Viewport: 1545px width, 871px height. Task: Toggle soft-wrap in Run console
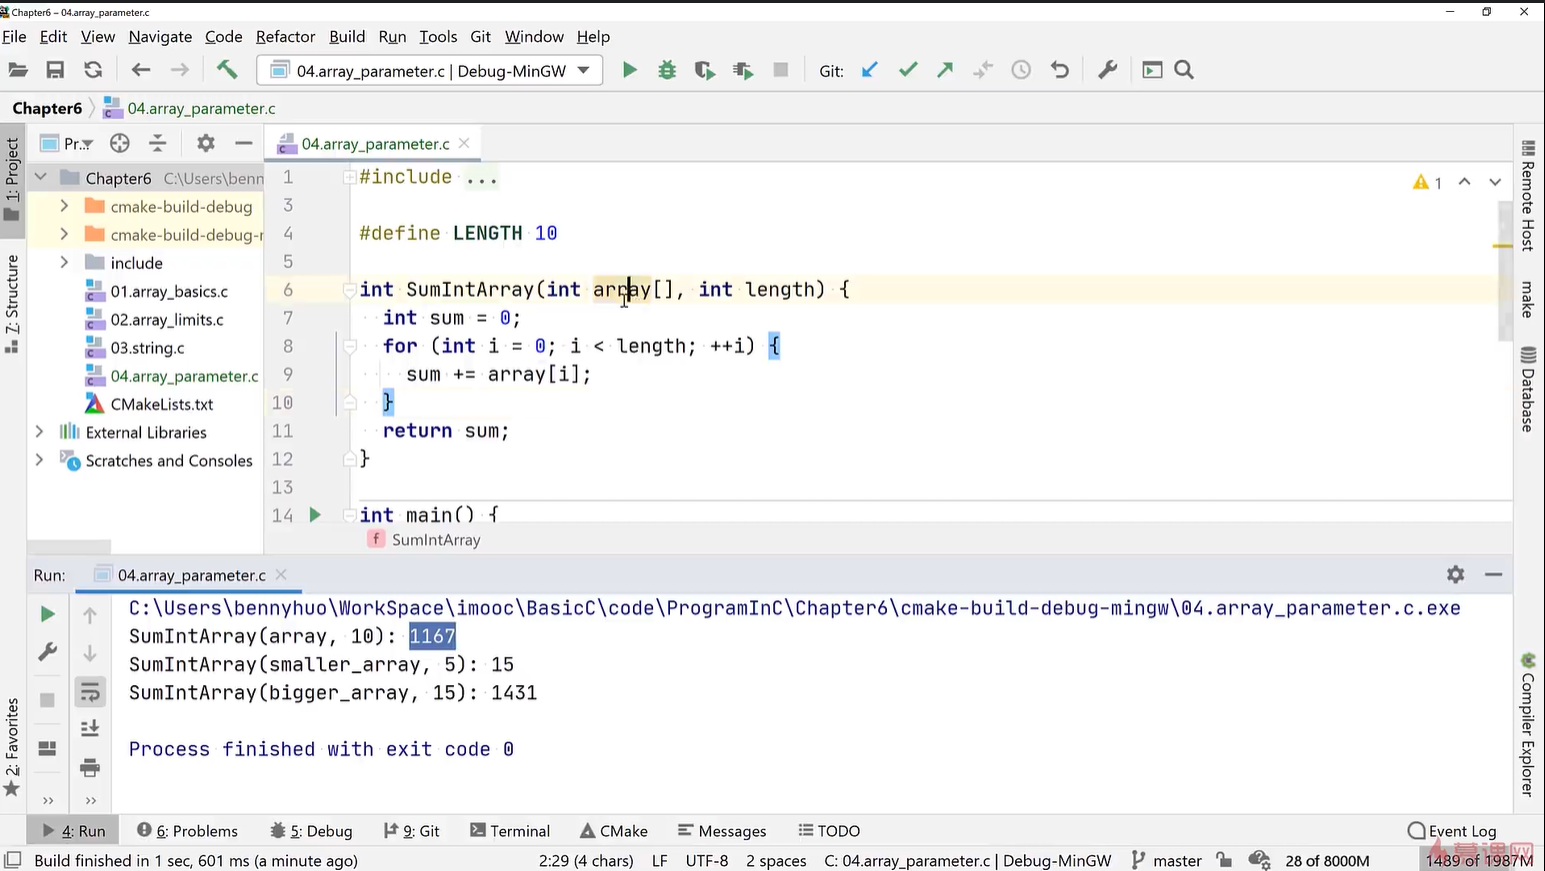tap(90, 691)
